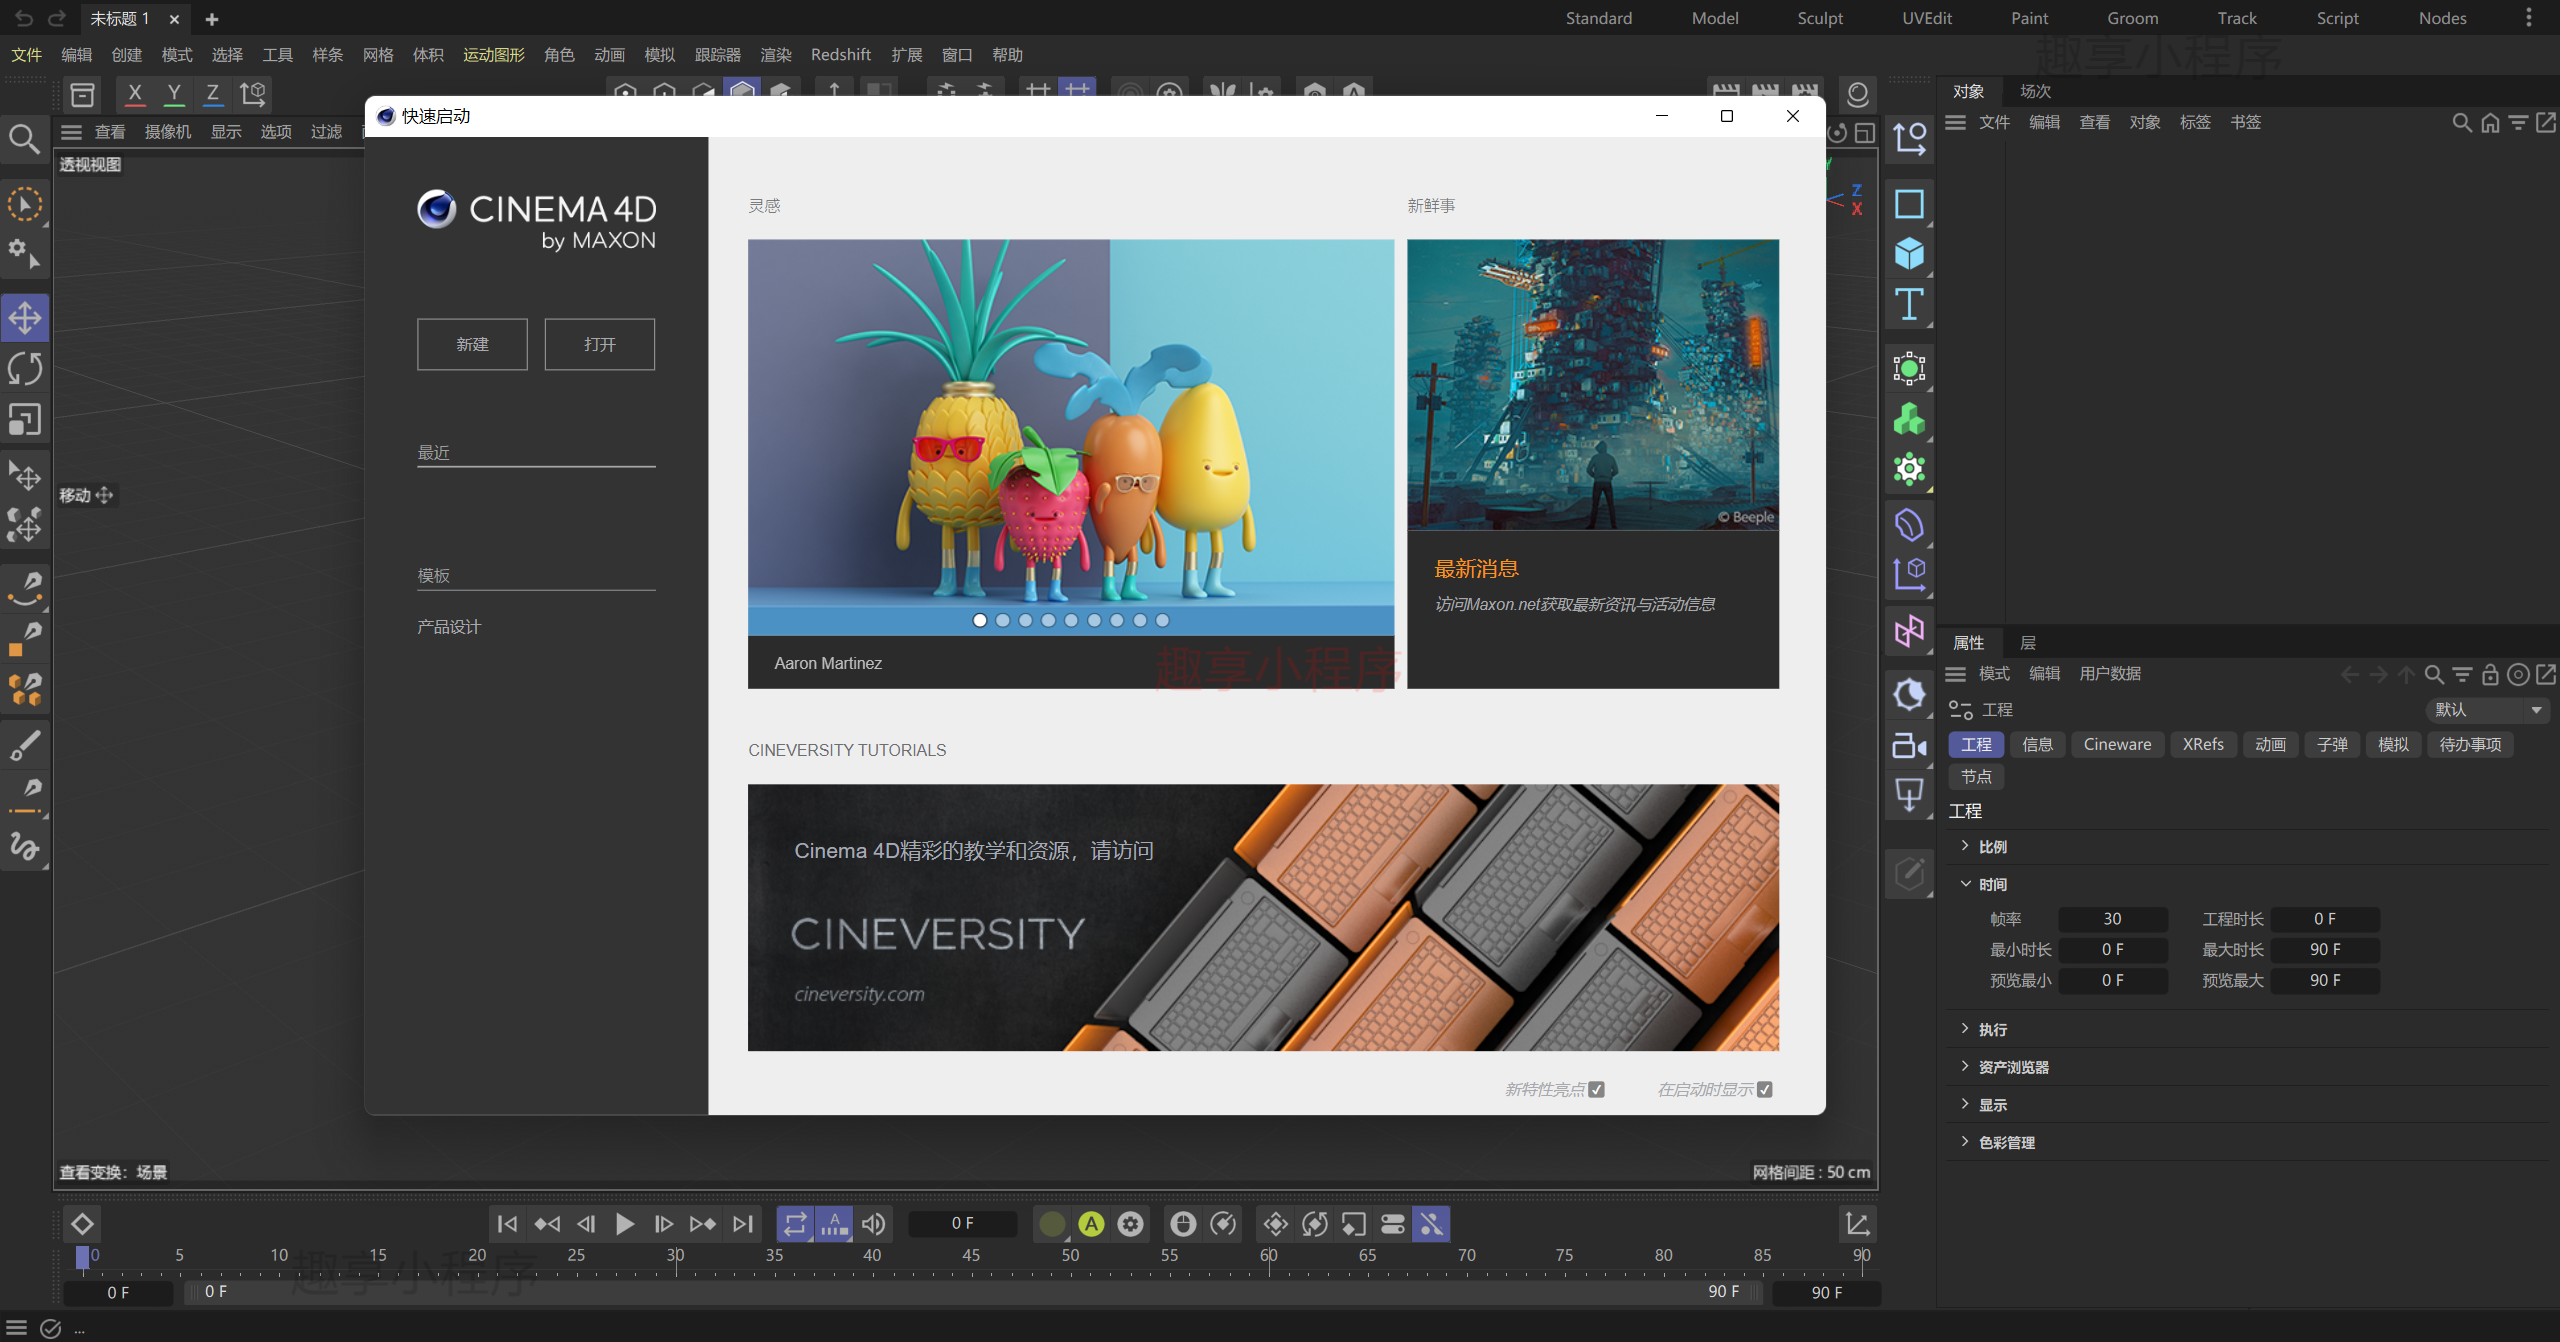
Task: Toggle the X axis lock
Action: click(135, 94)
